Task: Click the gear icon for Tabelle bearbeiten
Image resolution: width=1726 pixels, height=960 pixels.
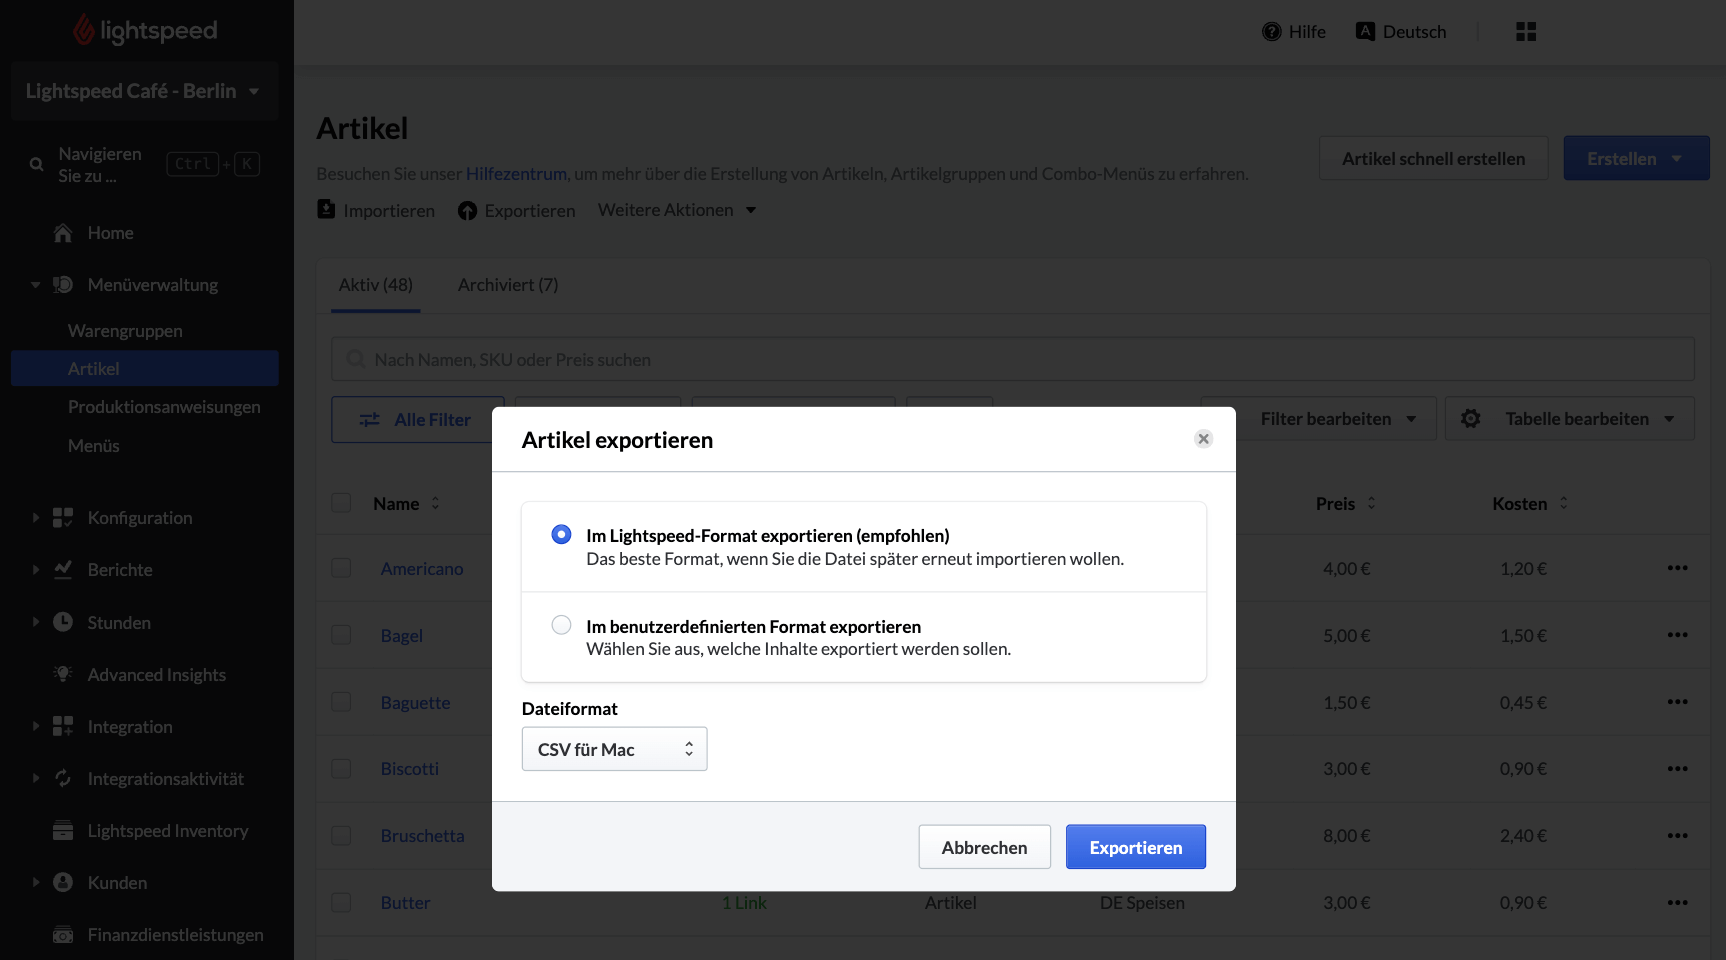Action: point(1470,419)
